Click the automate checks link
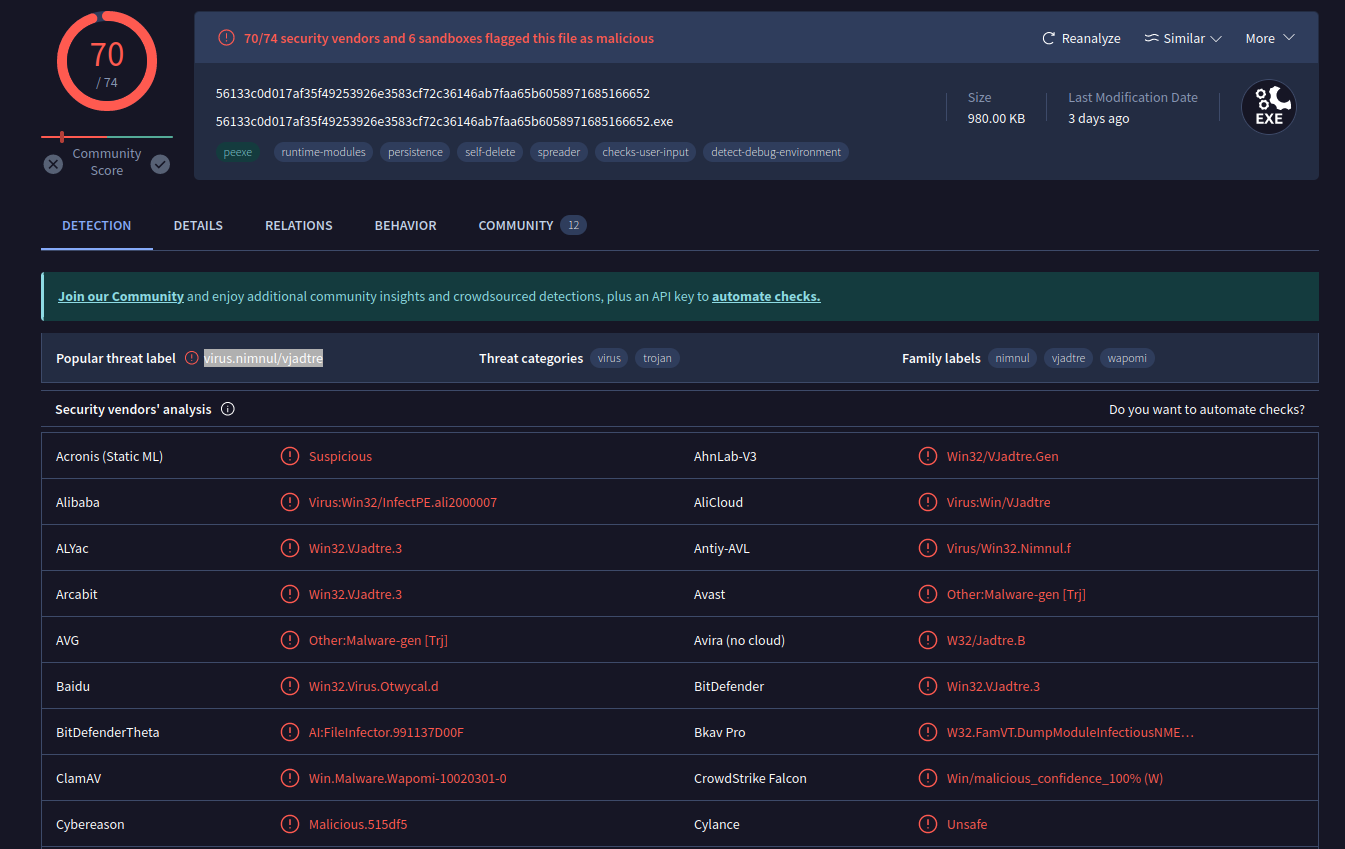1345x849 pixels. coord(766,297)
